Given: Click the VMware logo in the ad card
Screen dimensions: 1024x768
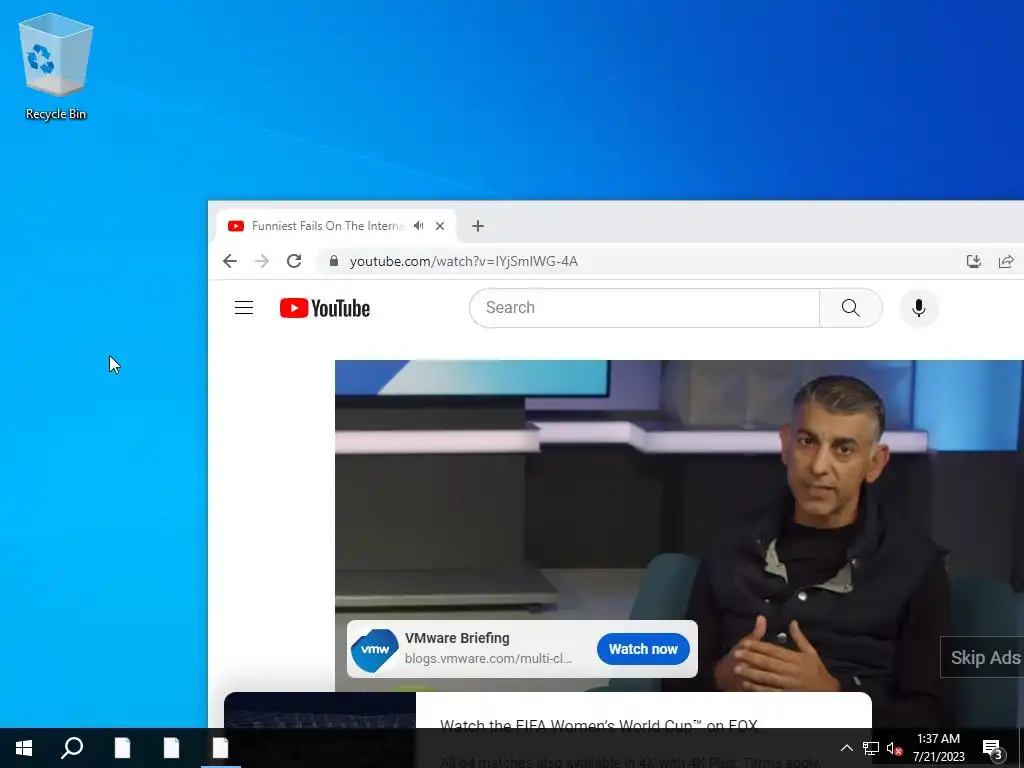Looking at the screenshot, I should pyautogui.click(x=375, y=649).
